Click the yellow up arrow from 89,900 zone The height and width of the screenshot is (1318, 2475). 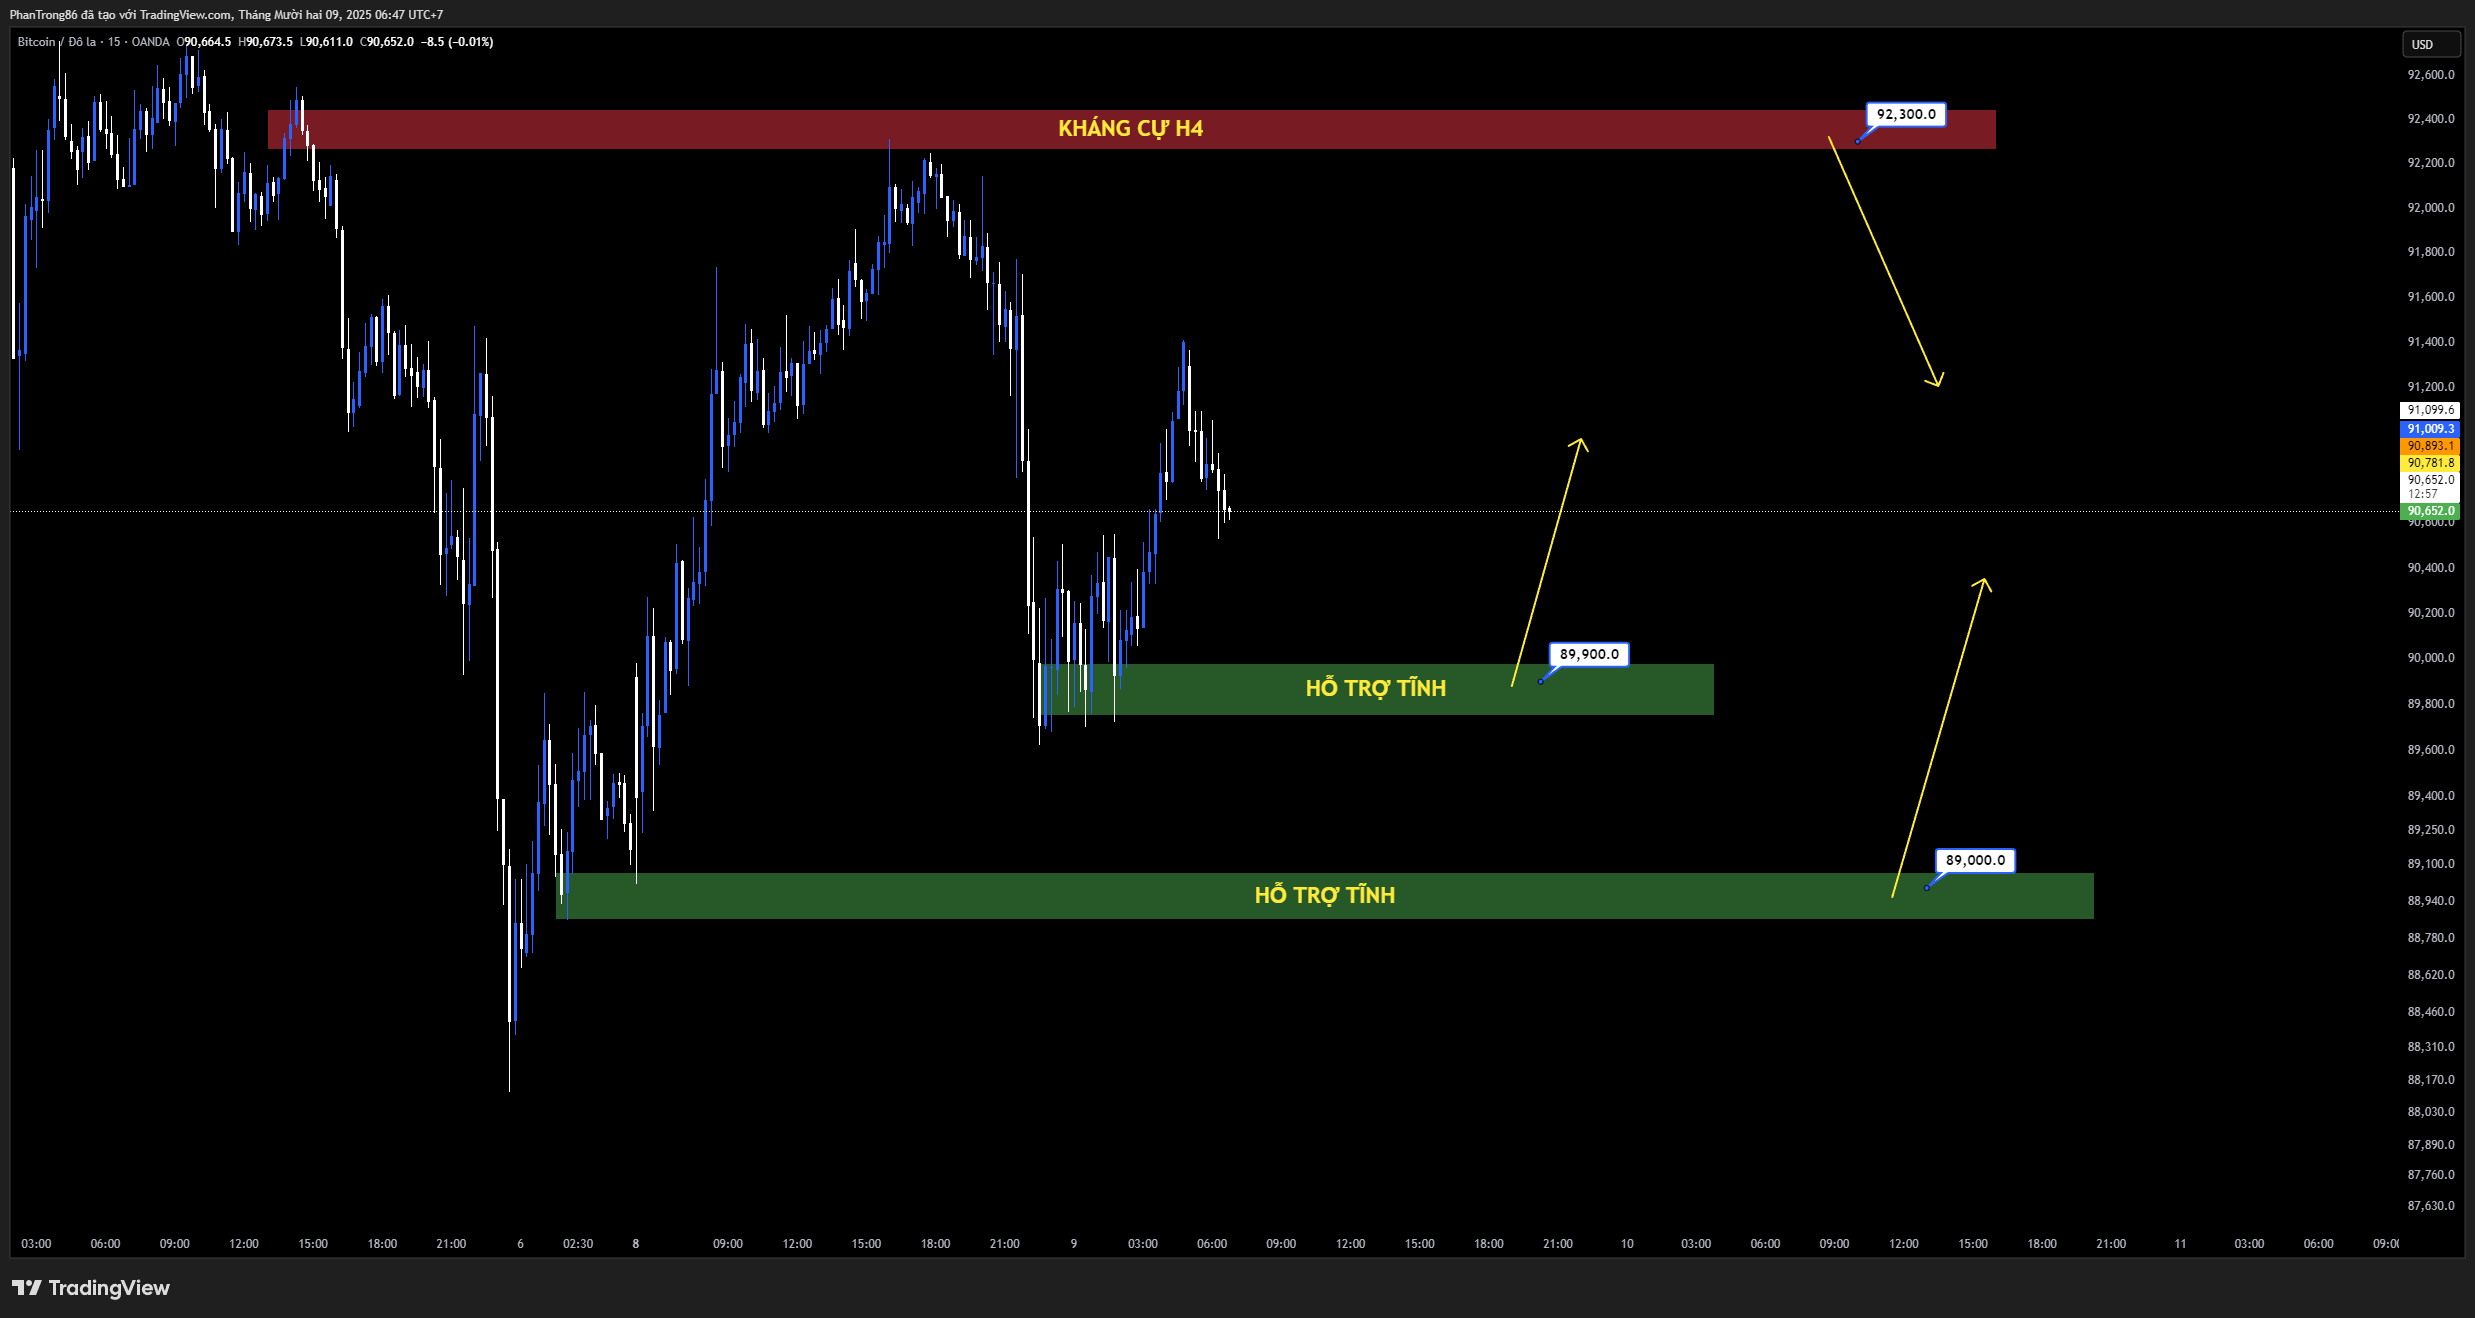(x=1547, y=563)
